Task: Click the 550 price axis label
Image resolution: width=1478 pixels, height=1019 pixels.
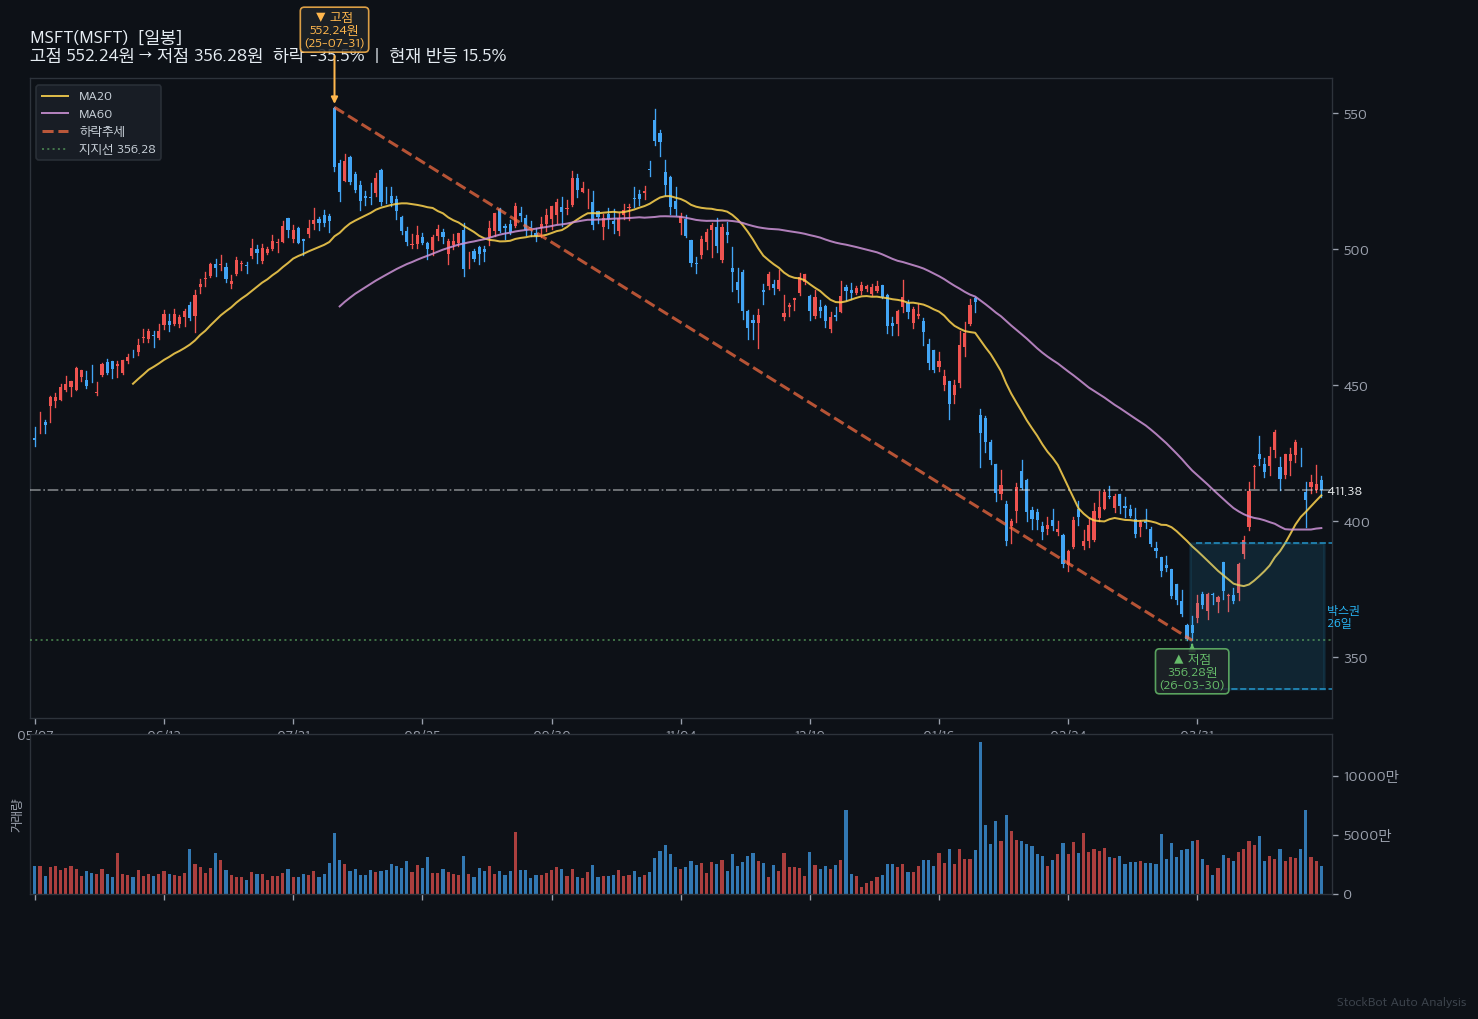Action: tap(1355, 115)
